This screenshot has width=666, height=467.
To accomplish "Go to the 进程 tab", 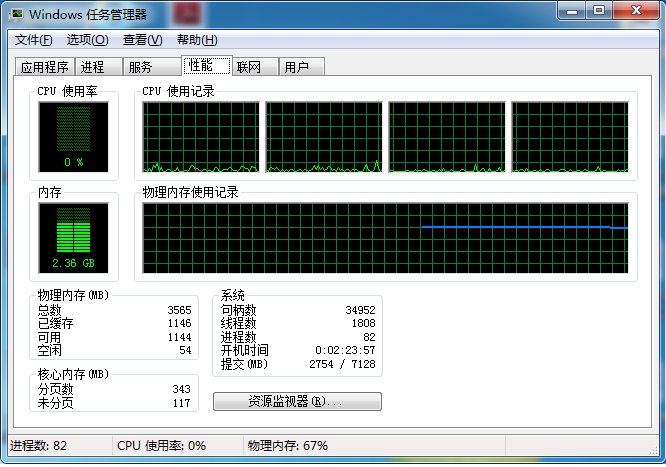I will [93, 67].
